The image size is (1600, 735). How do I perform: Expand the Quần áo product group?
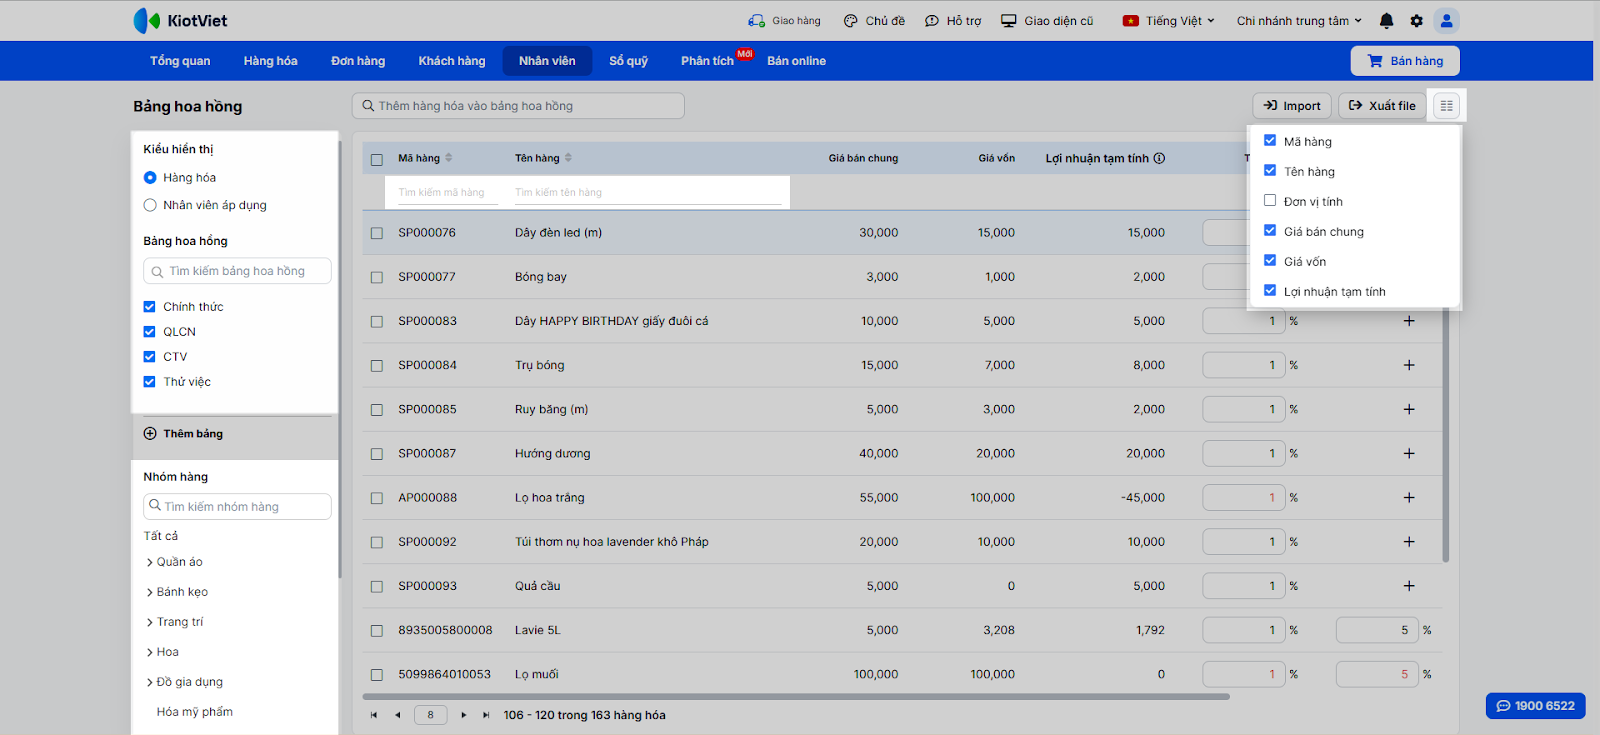click(x=150, y=563)
